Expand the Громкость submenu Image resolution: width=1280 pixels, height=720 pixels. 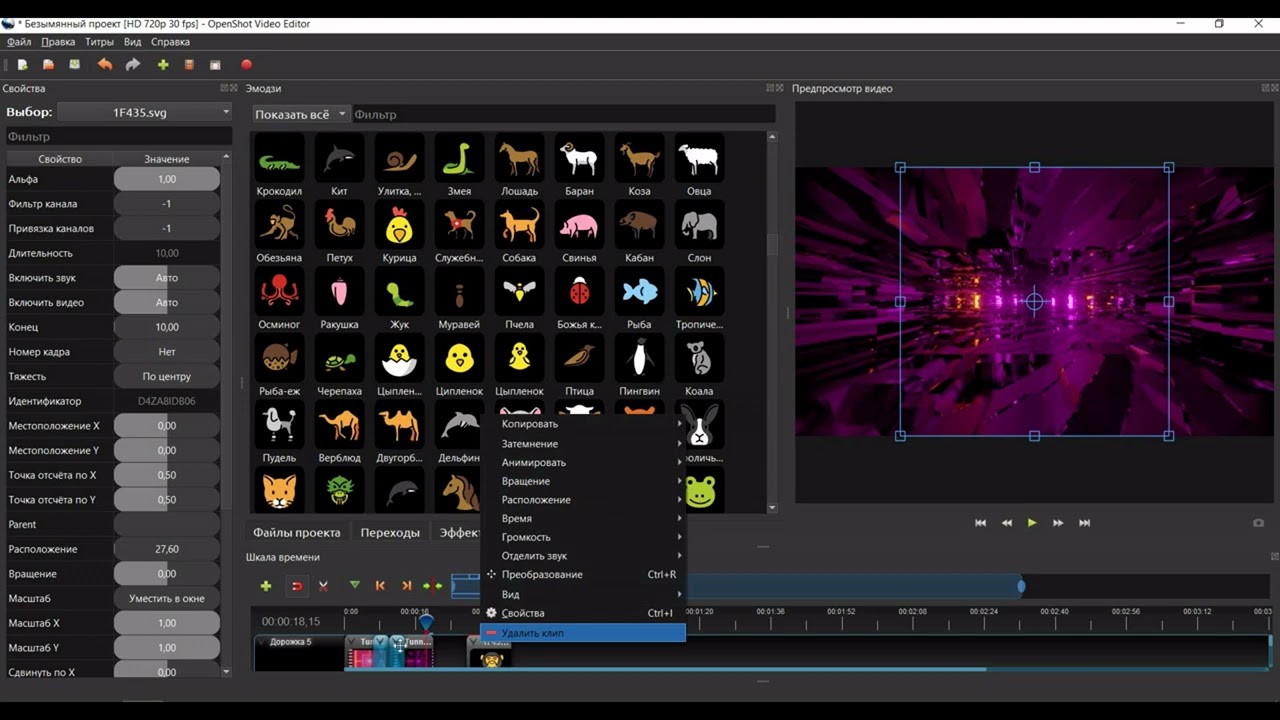click(x=583, y=537)
